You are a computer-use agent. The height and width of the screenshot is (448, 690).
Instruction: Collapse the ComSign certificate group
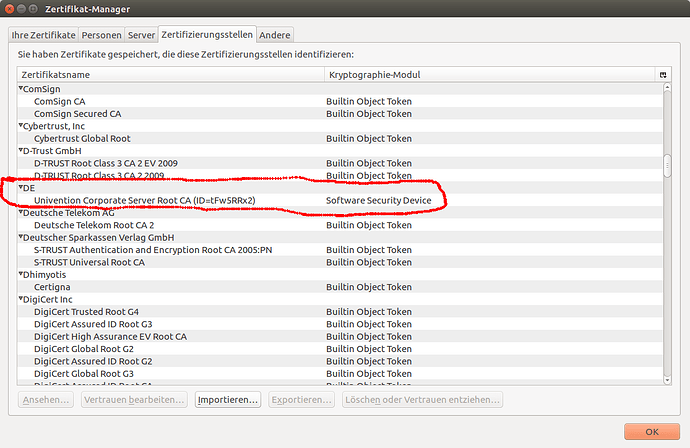21,89
